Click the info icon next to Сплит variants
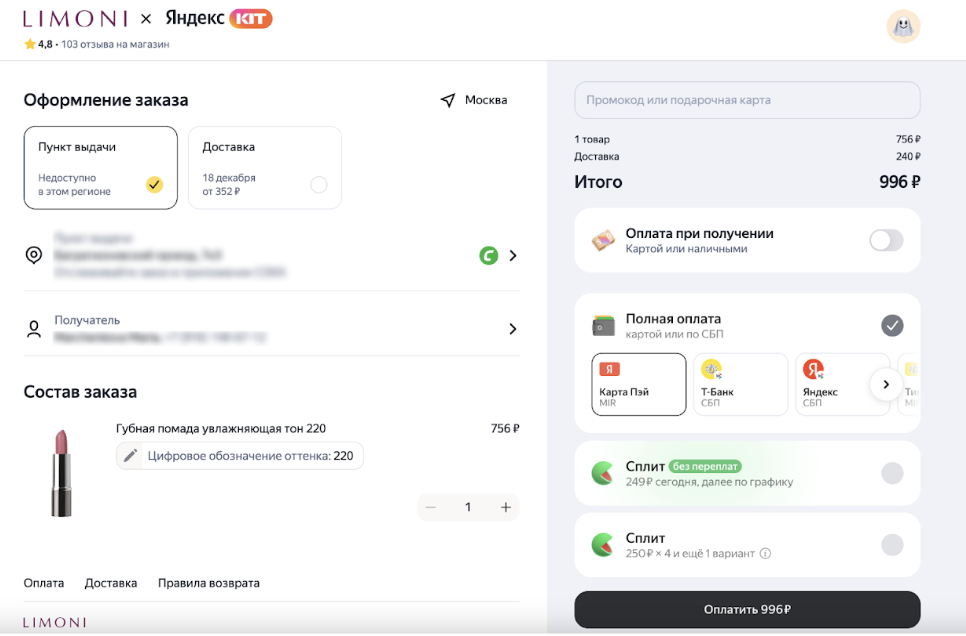The image size is (966, 636). click(765, 553)
